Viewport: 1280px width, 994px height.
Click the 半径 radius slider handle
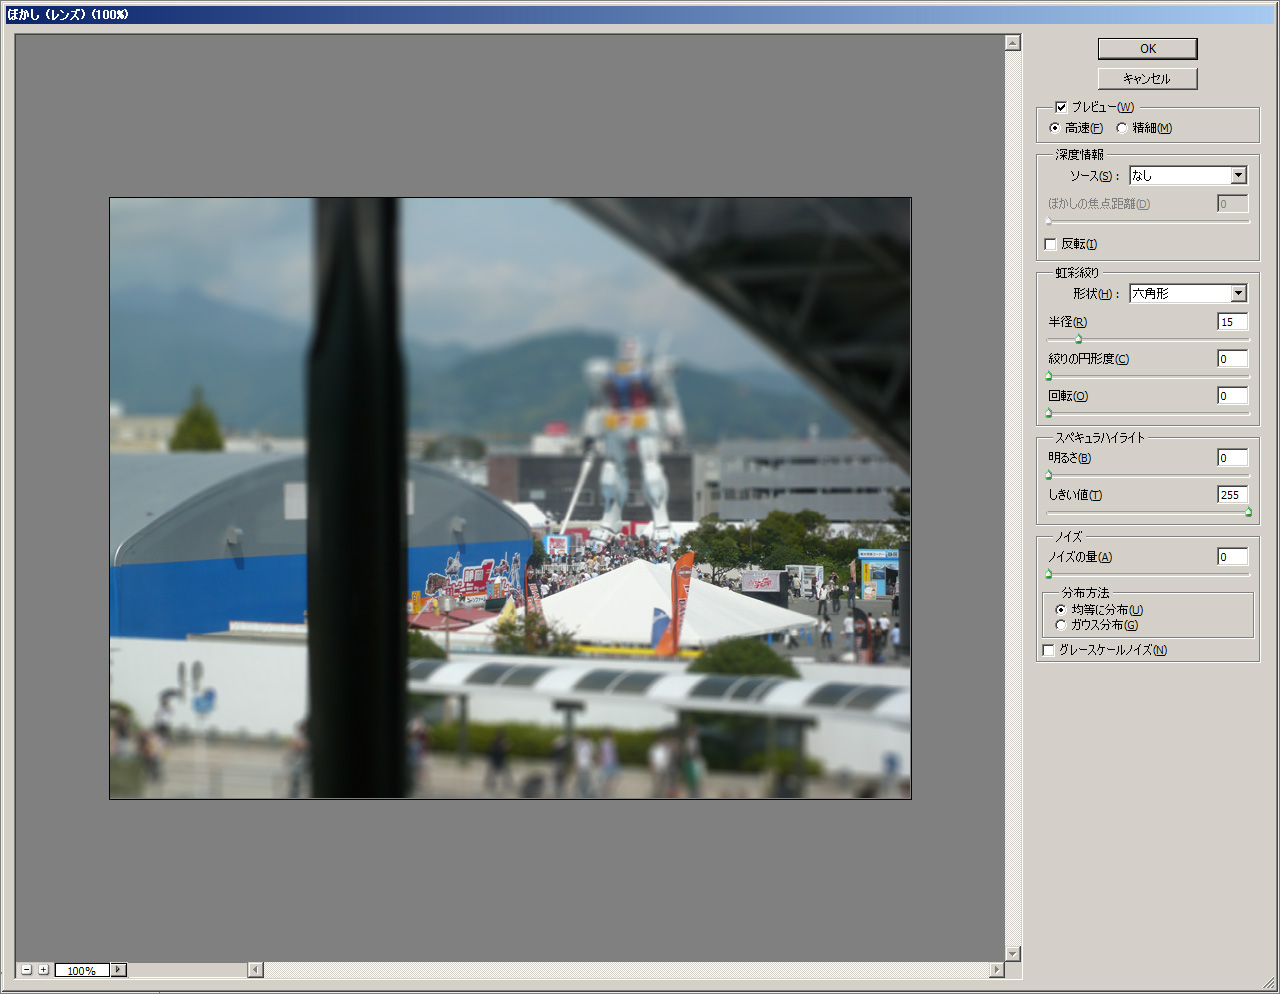1078,340
